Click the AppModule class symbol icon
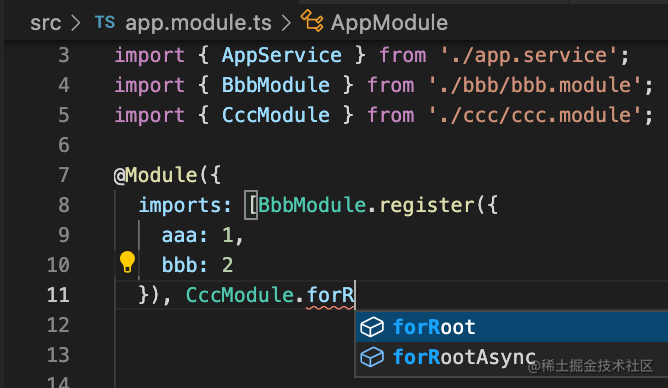Image resolution: width=668 pixels, height=388 pixels. [312, 21]
